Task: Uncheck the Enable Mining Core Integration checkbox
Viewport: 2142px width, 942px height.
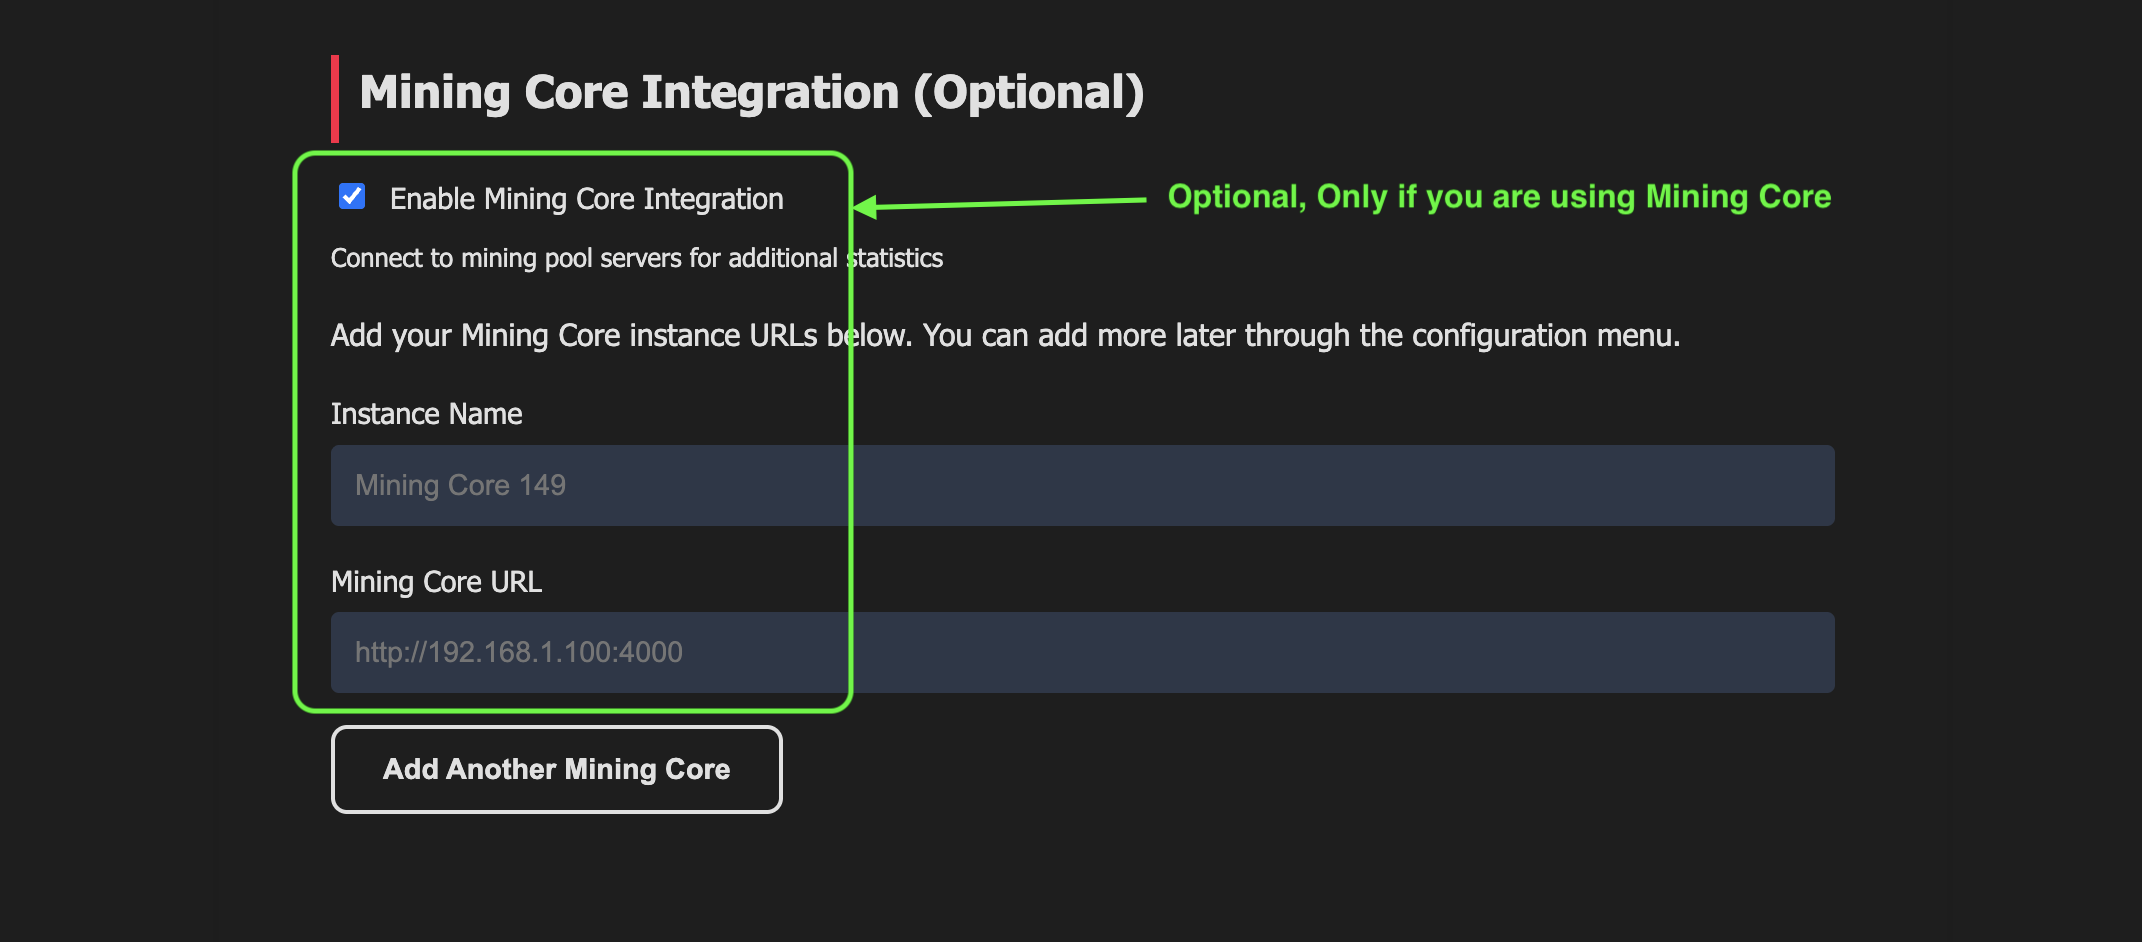Action: [x=352, y=196]
